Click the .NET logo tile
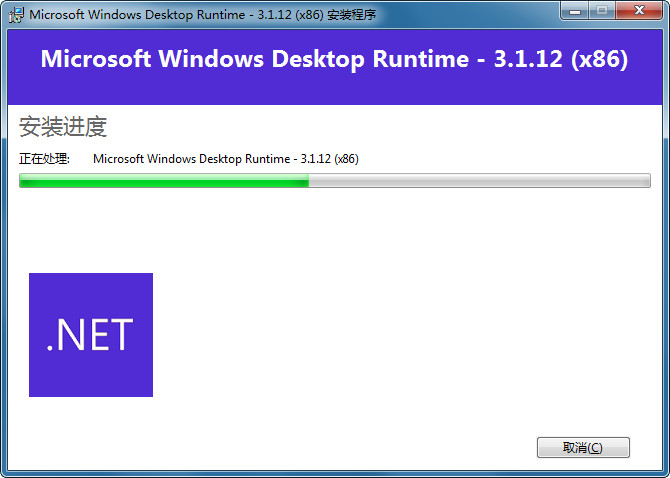Screen dimensions: 670x478 click(x=91, y=335)
